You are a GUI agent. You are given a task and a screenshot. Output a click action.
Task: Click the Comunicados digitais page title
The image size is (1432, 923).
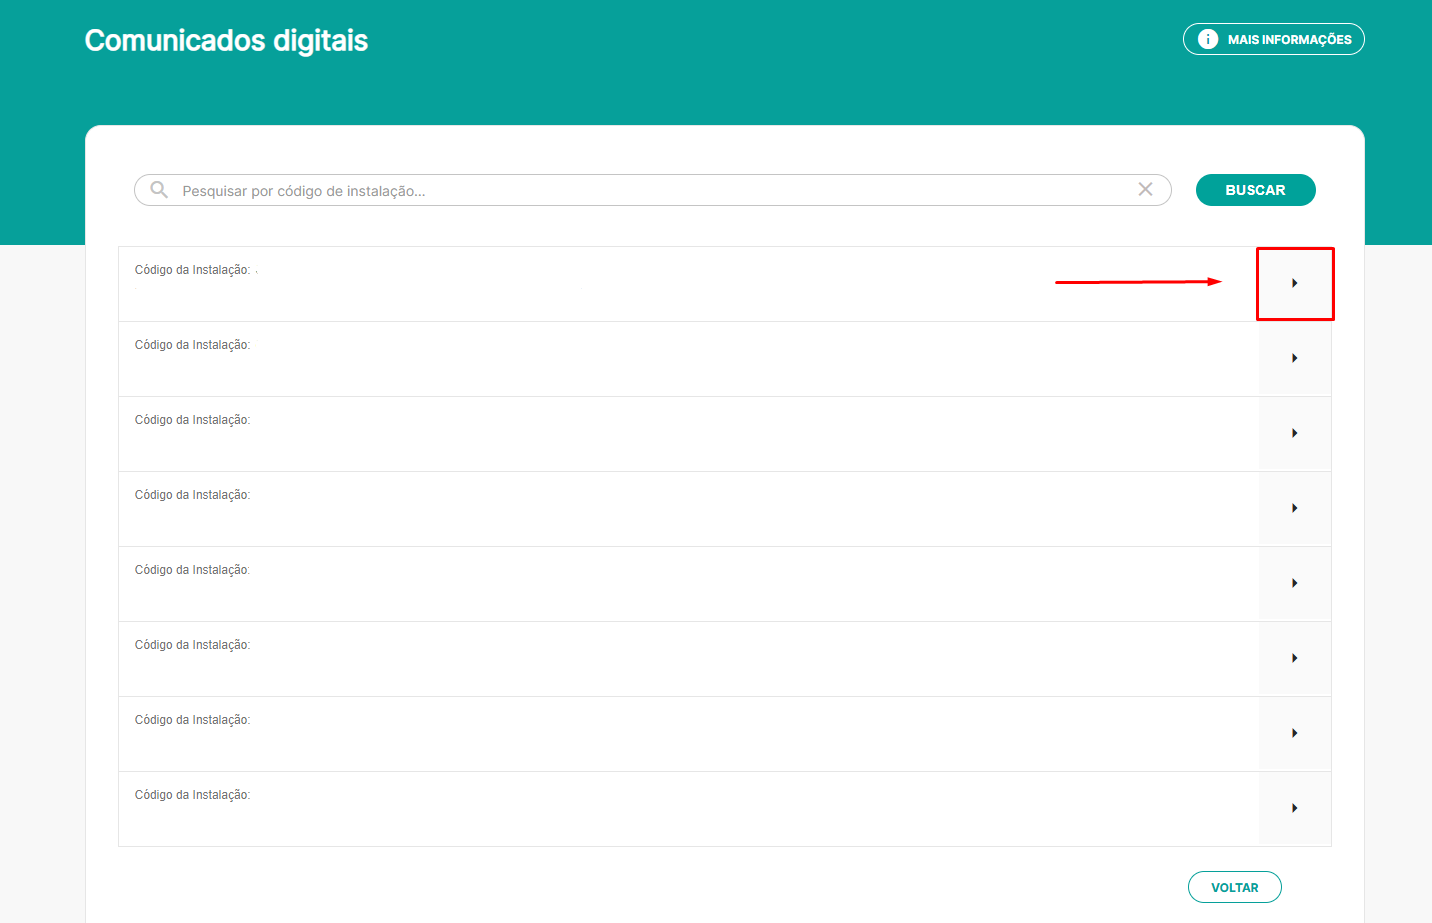[226, 41]
